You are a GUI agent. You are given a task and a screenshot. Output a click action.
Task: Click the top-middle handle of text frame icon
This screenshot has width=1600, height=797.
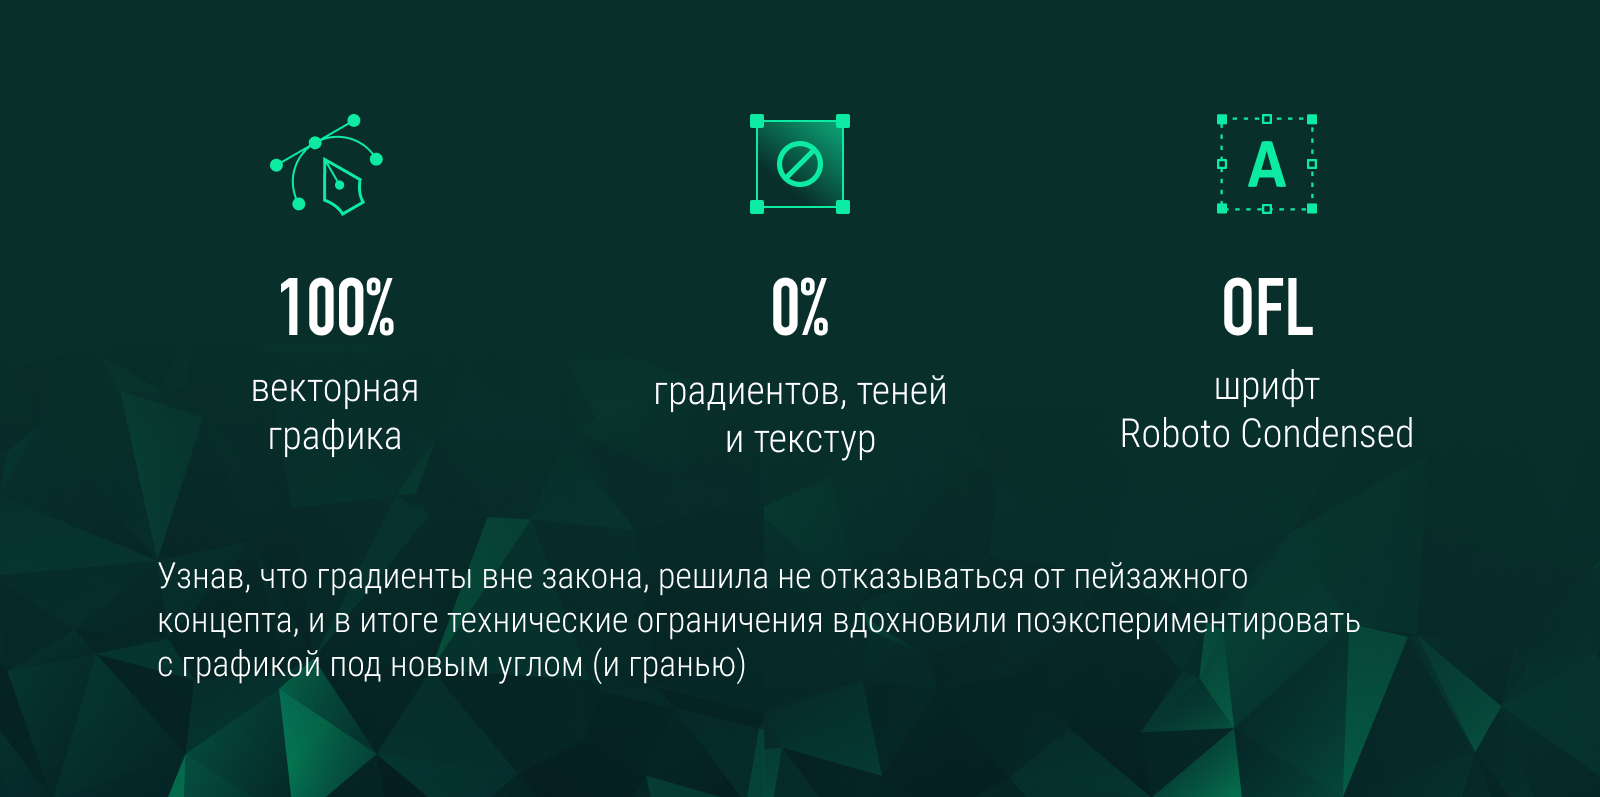coord(1267,119)
